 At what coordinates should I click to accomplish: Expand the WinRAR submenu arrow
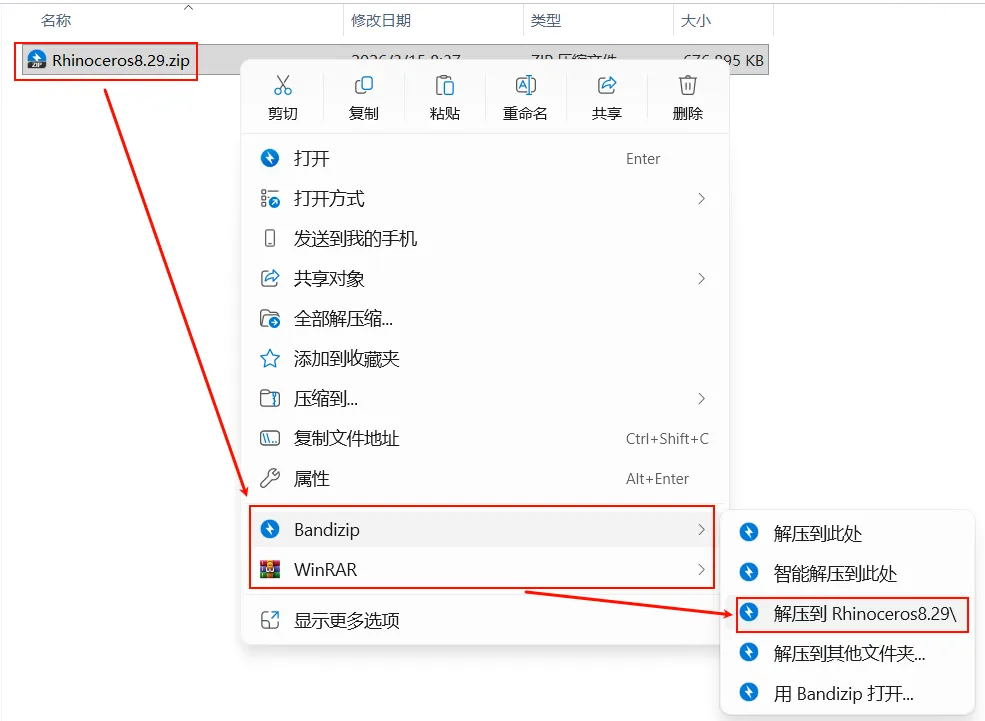point(702,569)
